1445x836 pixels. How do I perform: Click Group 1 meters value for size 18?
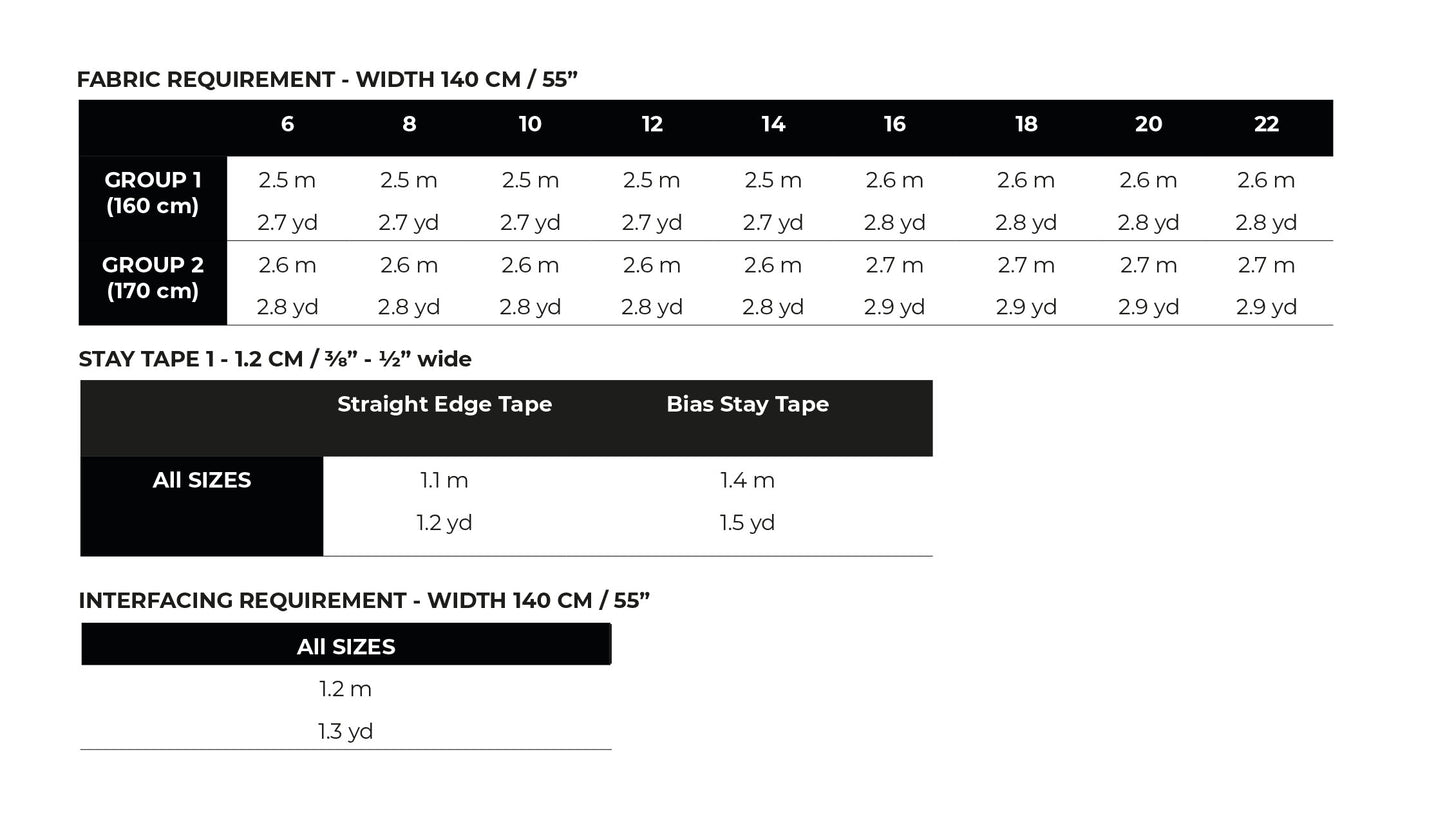point(1026,181)
